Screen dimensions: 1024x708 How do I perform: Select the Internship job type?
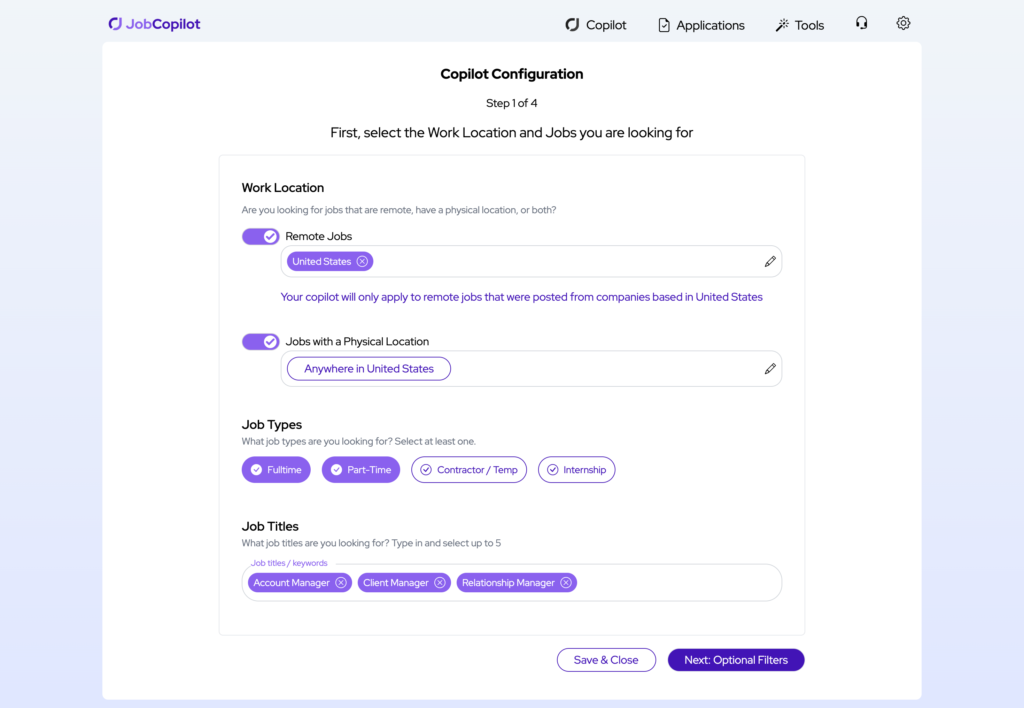tap(576, 470)
